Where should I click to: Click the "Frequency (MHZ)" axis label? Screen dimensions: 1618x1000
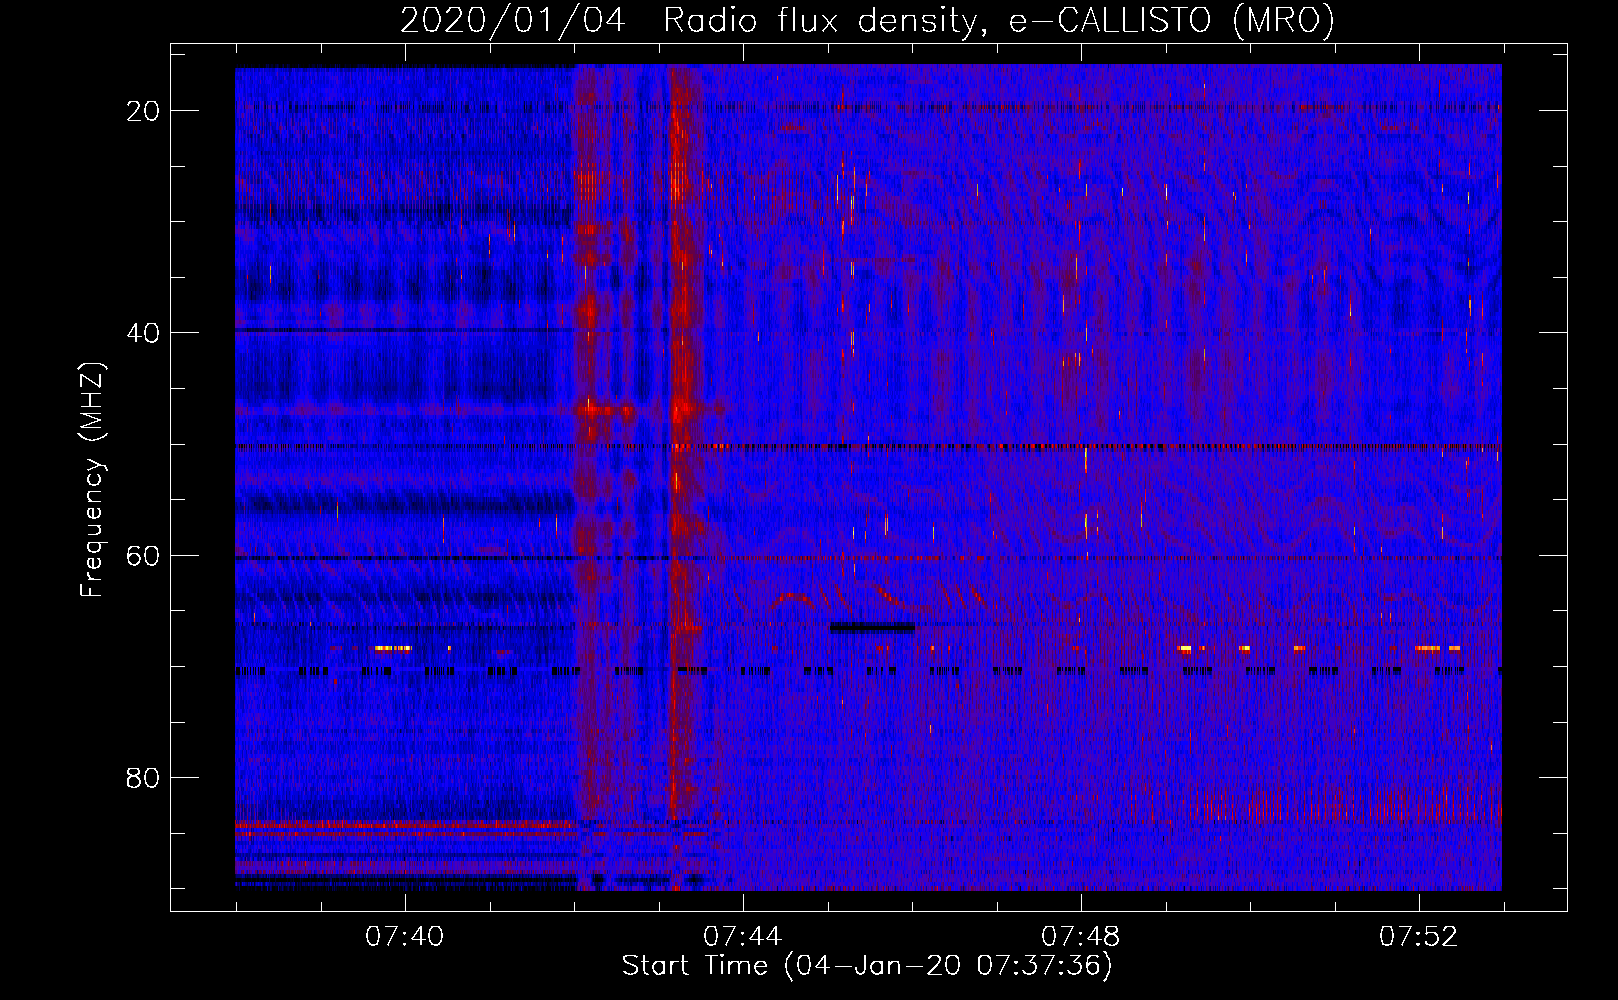point(92,480)
